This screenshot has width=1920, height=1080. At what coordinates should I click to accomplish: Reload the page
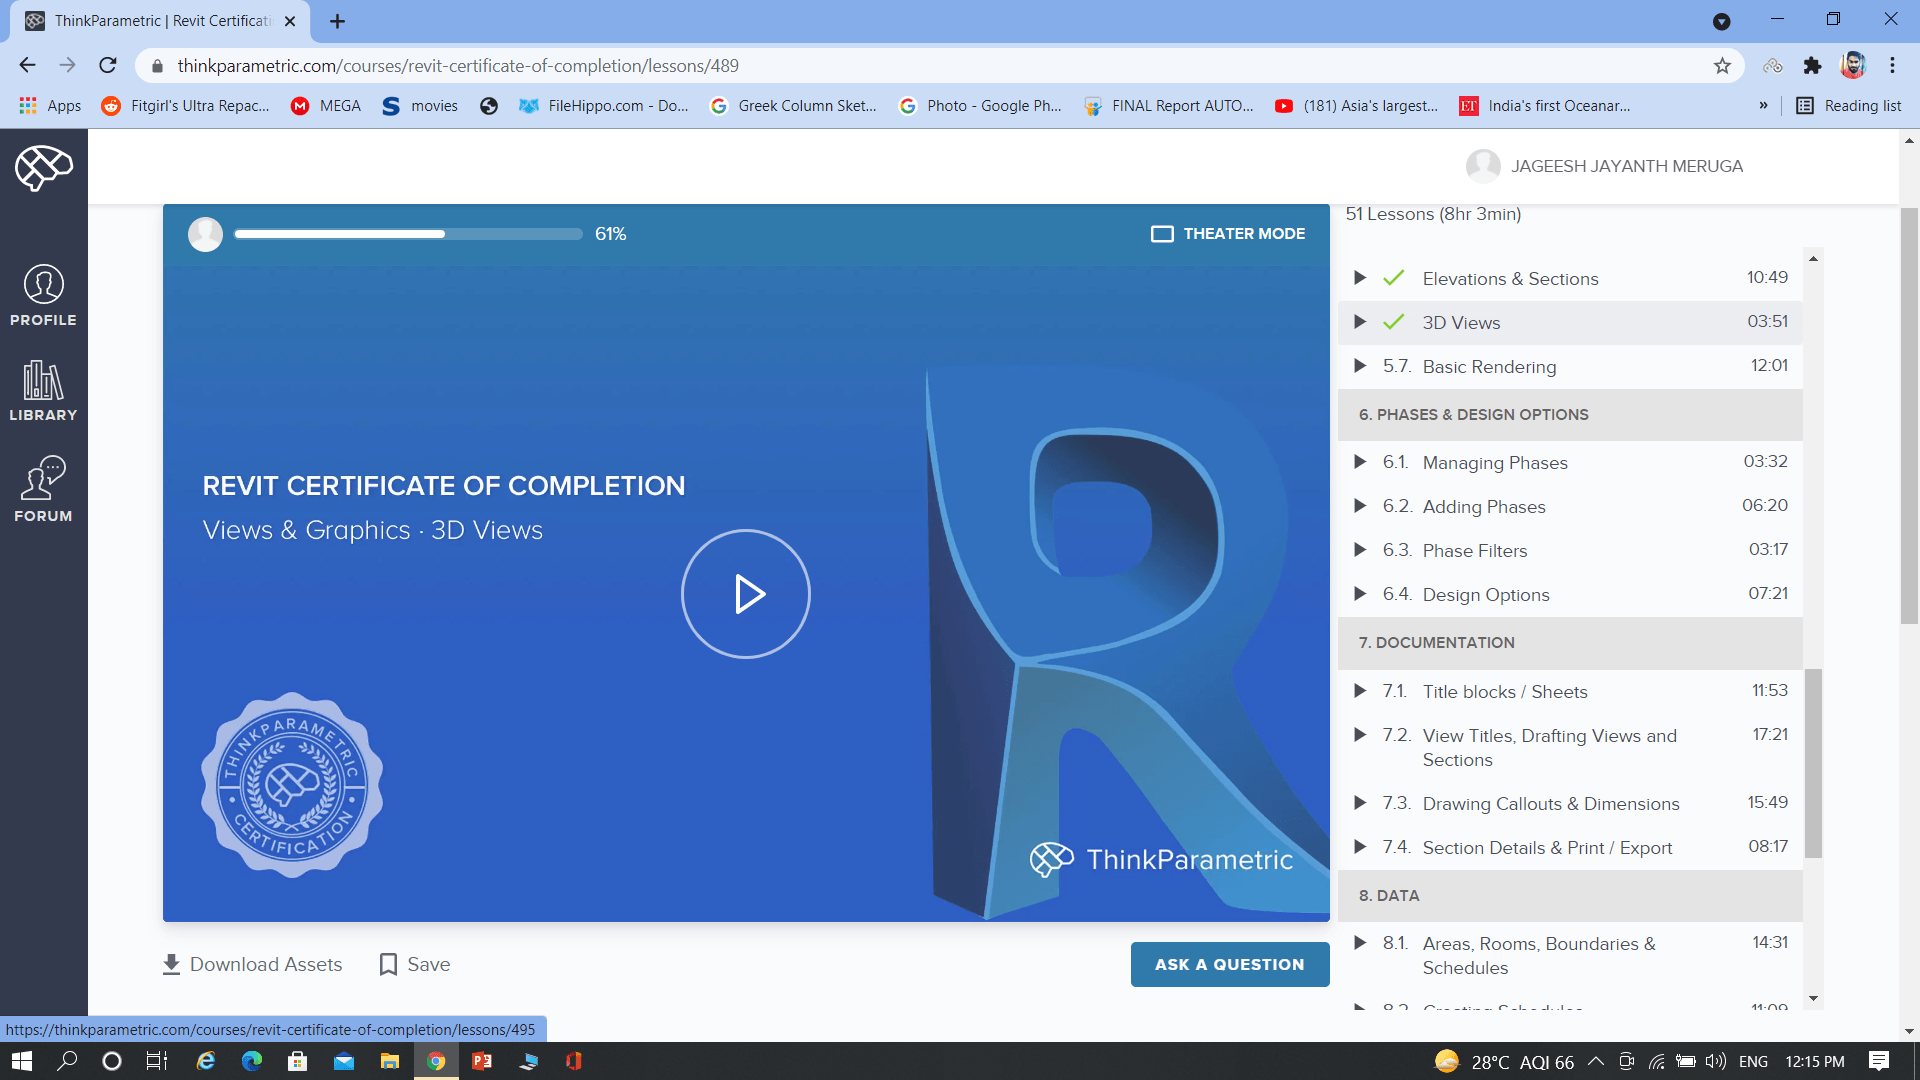pyautogui.click(x=108, y=65)
